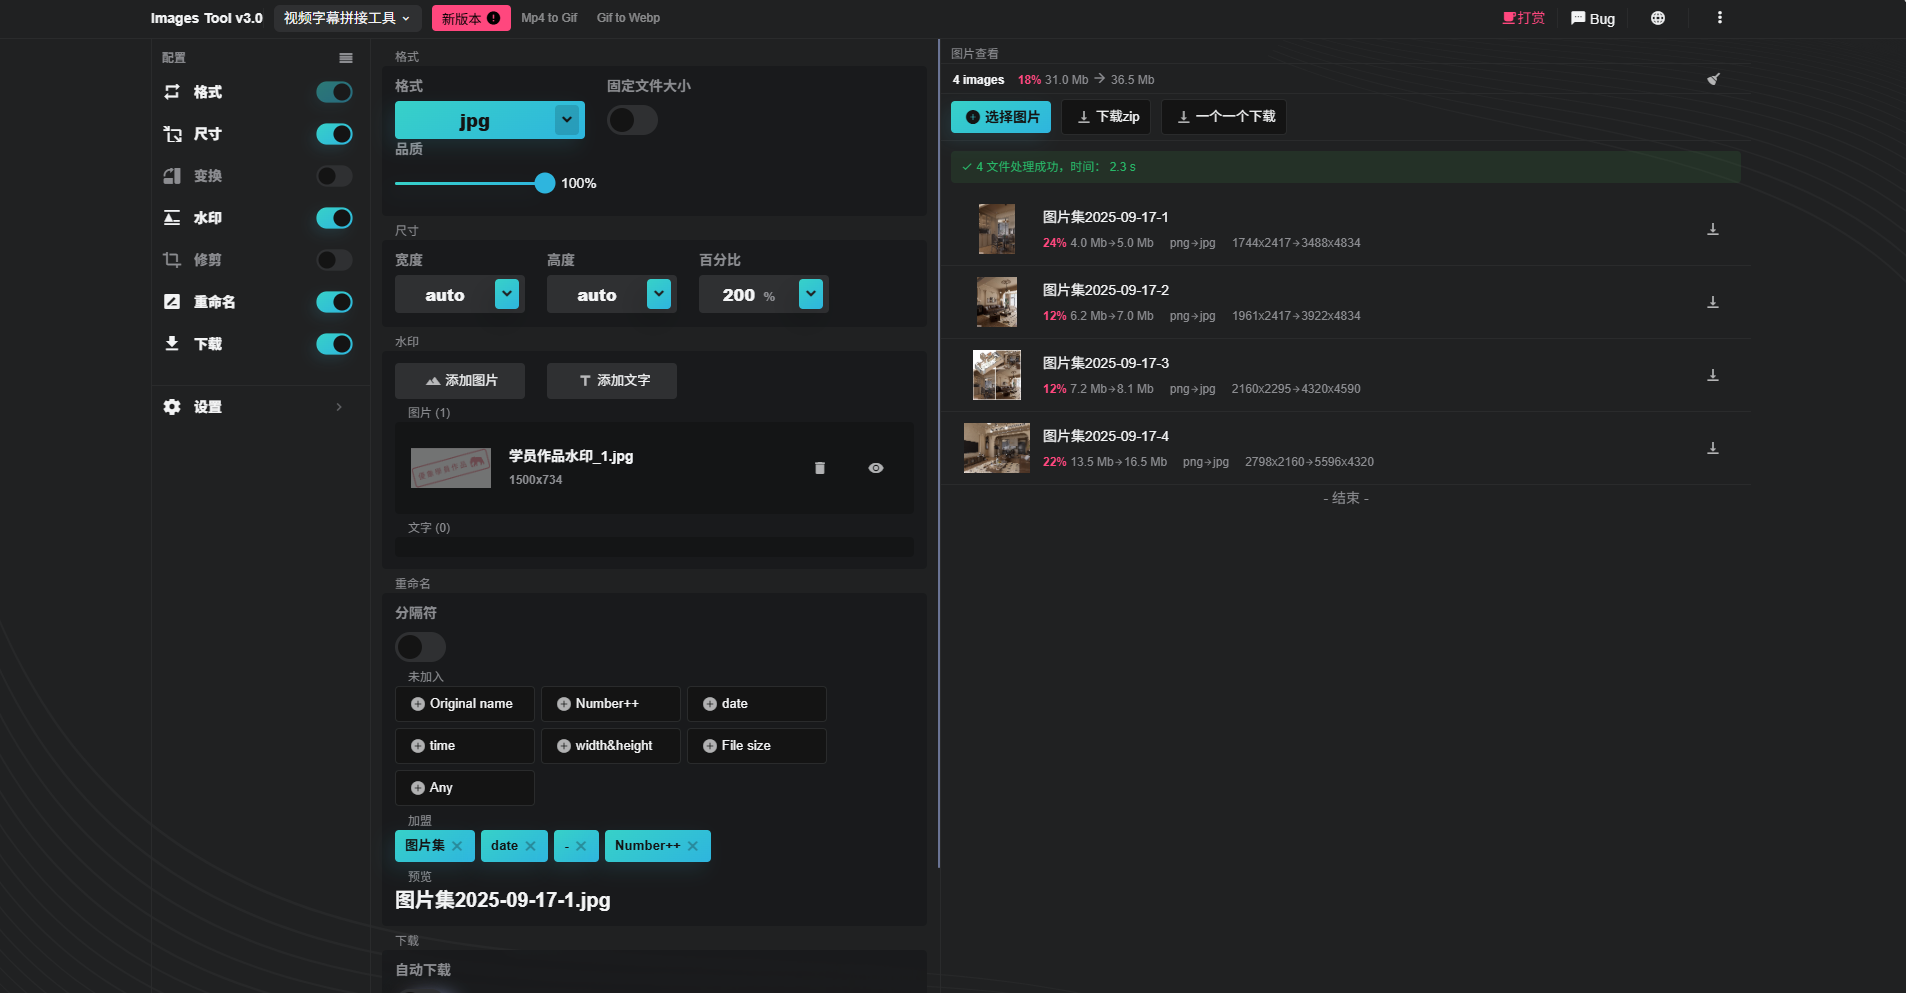Open the Mp4 to Gif tool

549,18
